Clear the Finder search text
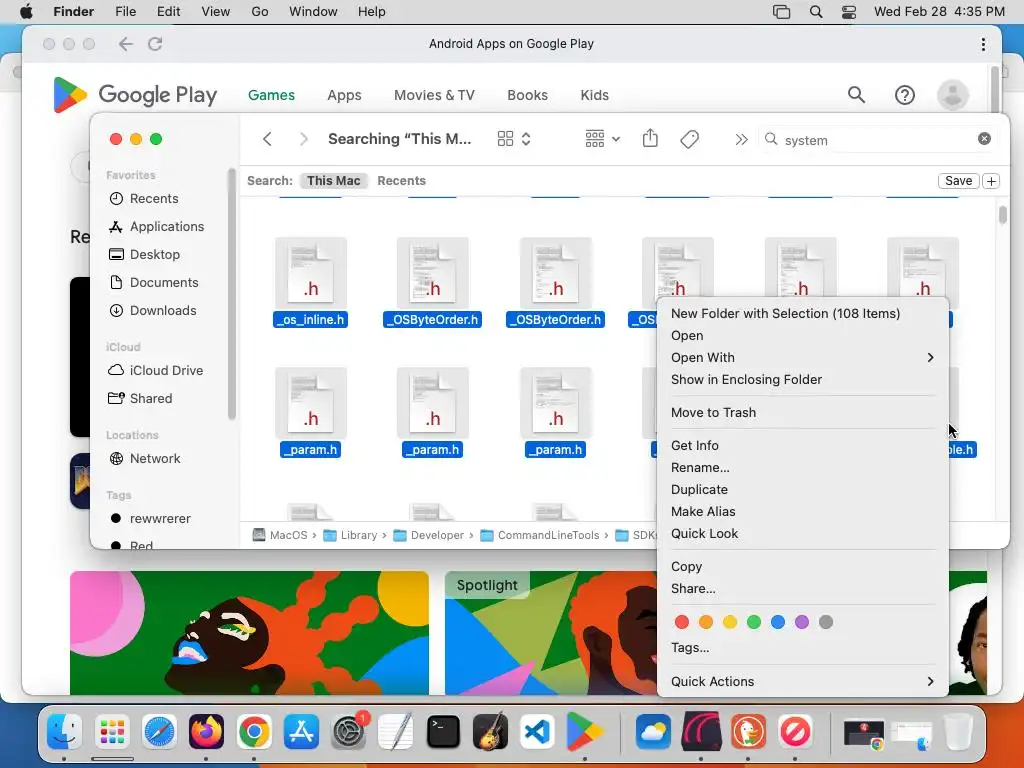Image resolution: width=1024 pixels, height=768 pixels. click(984, 138)
